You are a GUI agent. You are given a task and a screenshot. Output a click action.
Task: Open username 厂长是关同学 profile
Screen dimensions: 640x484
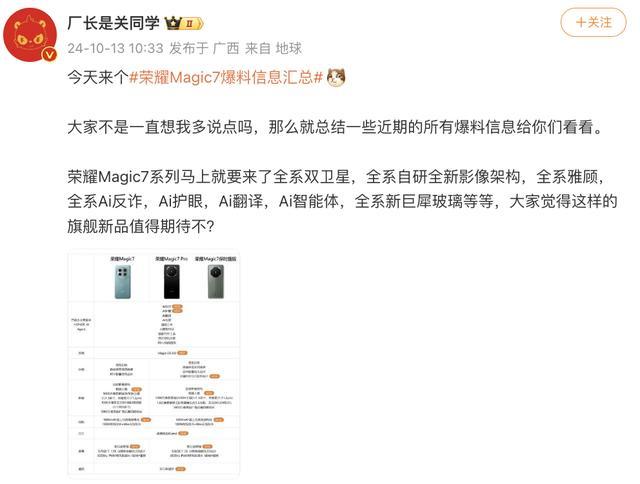coord(113,23)
